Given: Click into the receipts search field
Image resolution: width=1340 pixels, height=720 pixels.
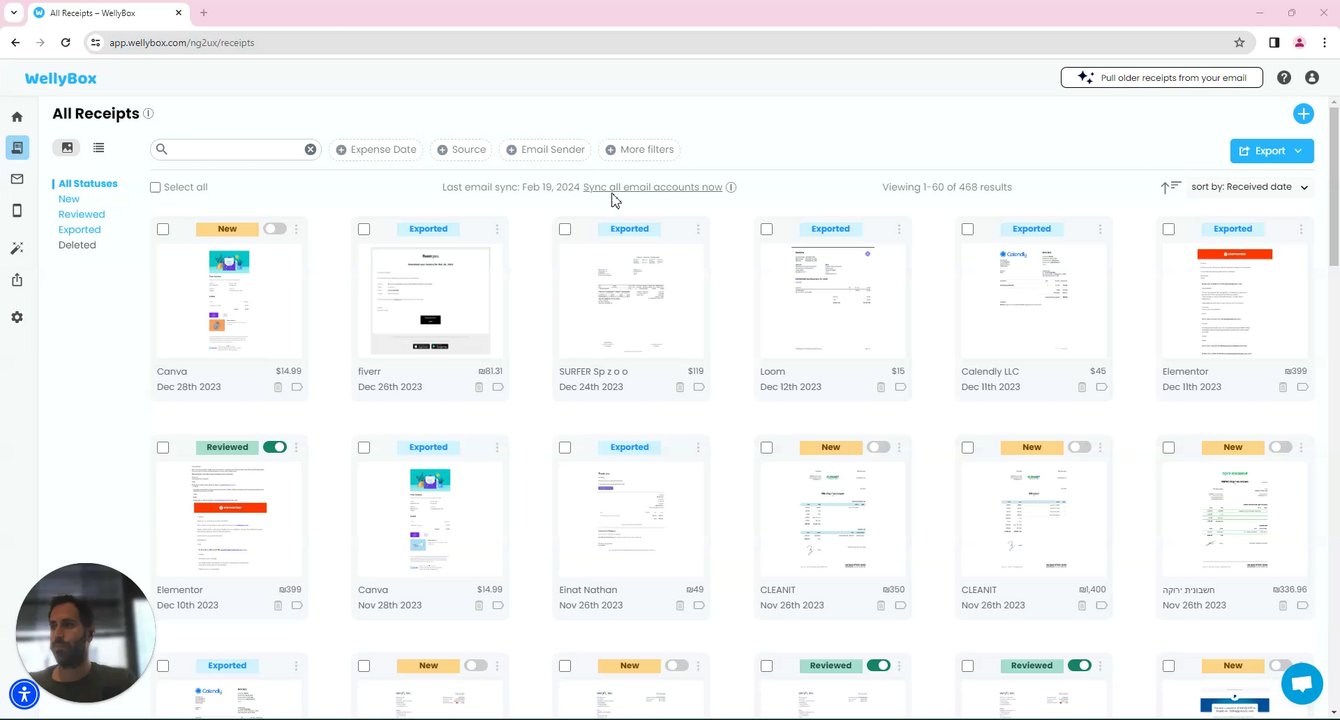Looking at the screenshot, I should click(235, 149).
